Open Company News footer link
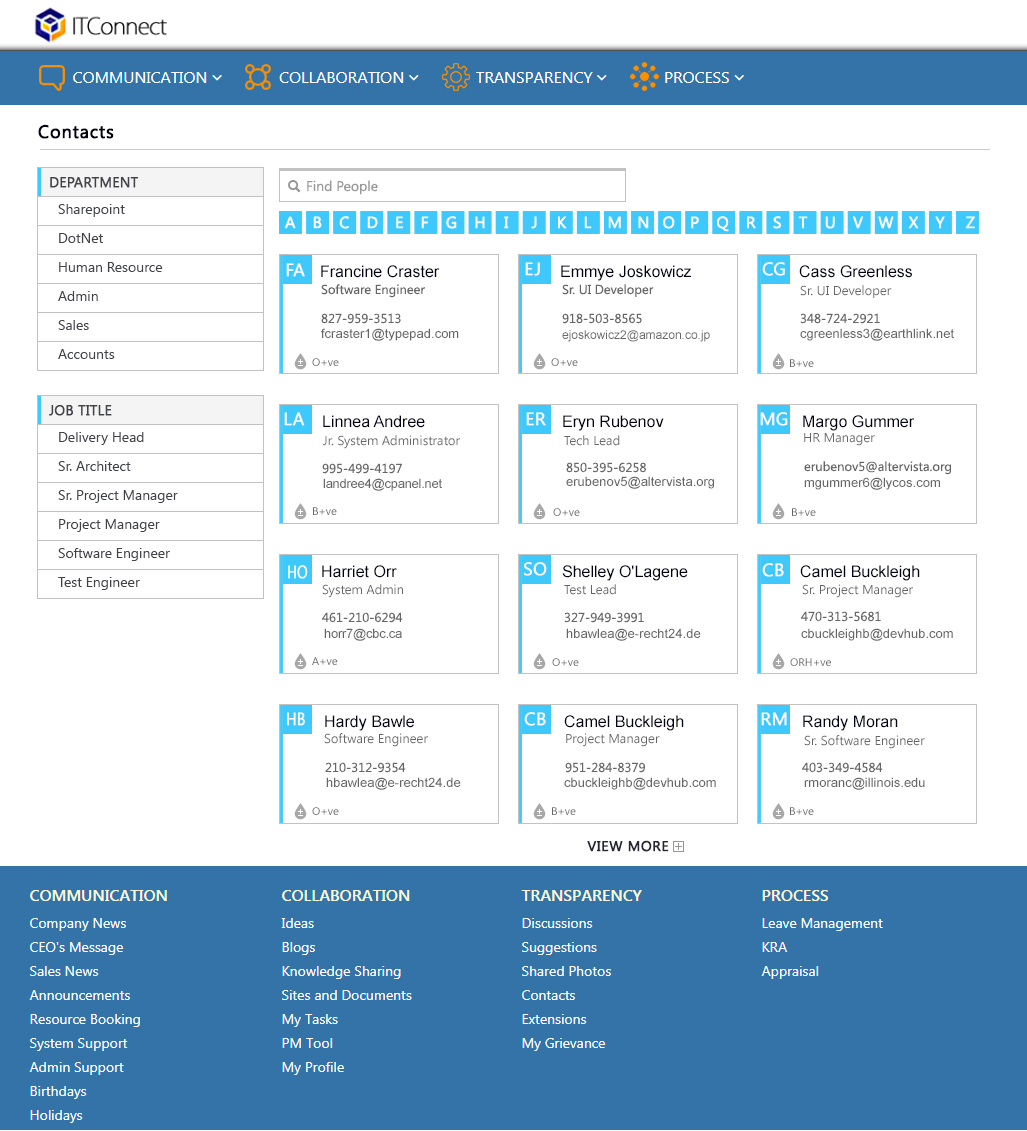This screenshot has width=1027, height=1131. coord(78,923)
